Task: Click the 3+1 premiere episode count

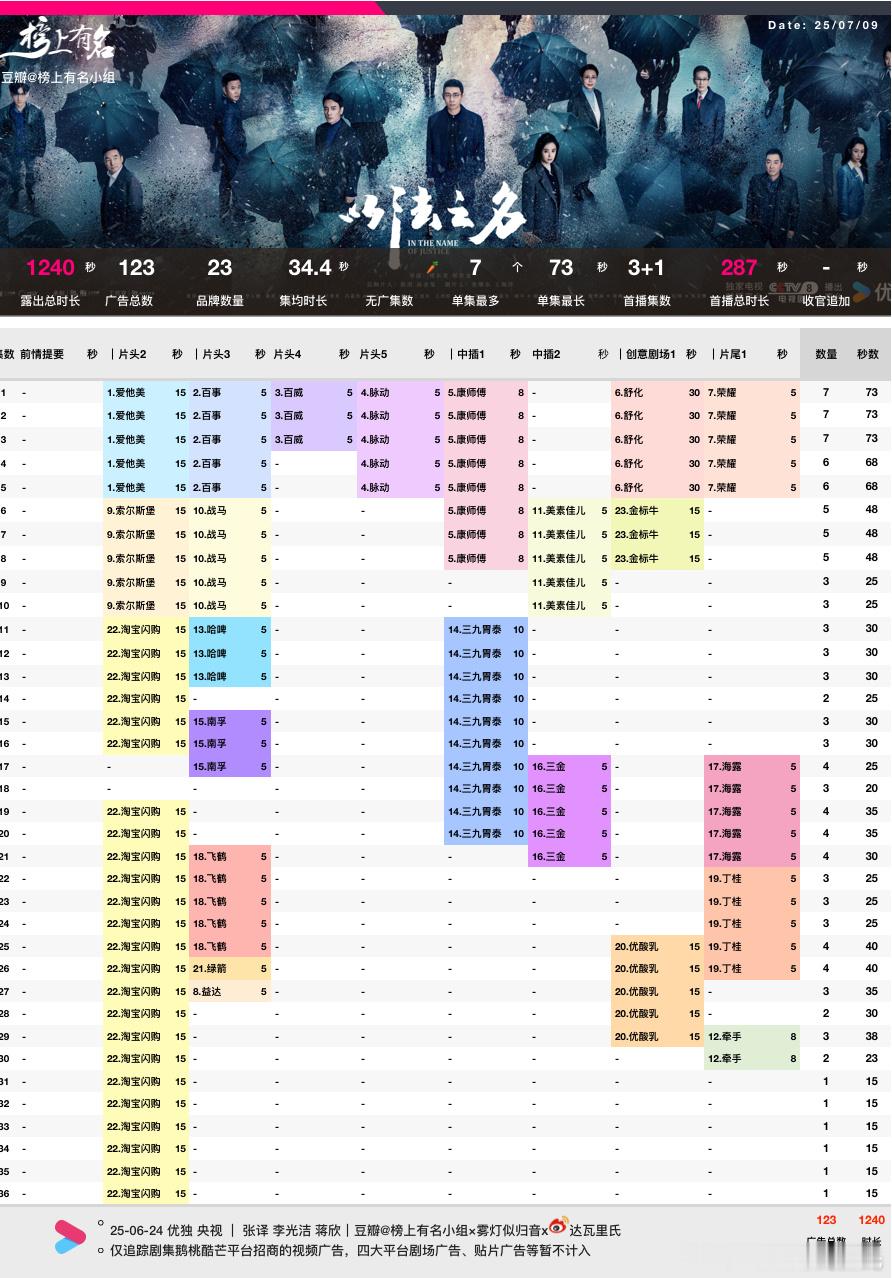Action: 646,267
